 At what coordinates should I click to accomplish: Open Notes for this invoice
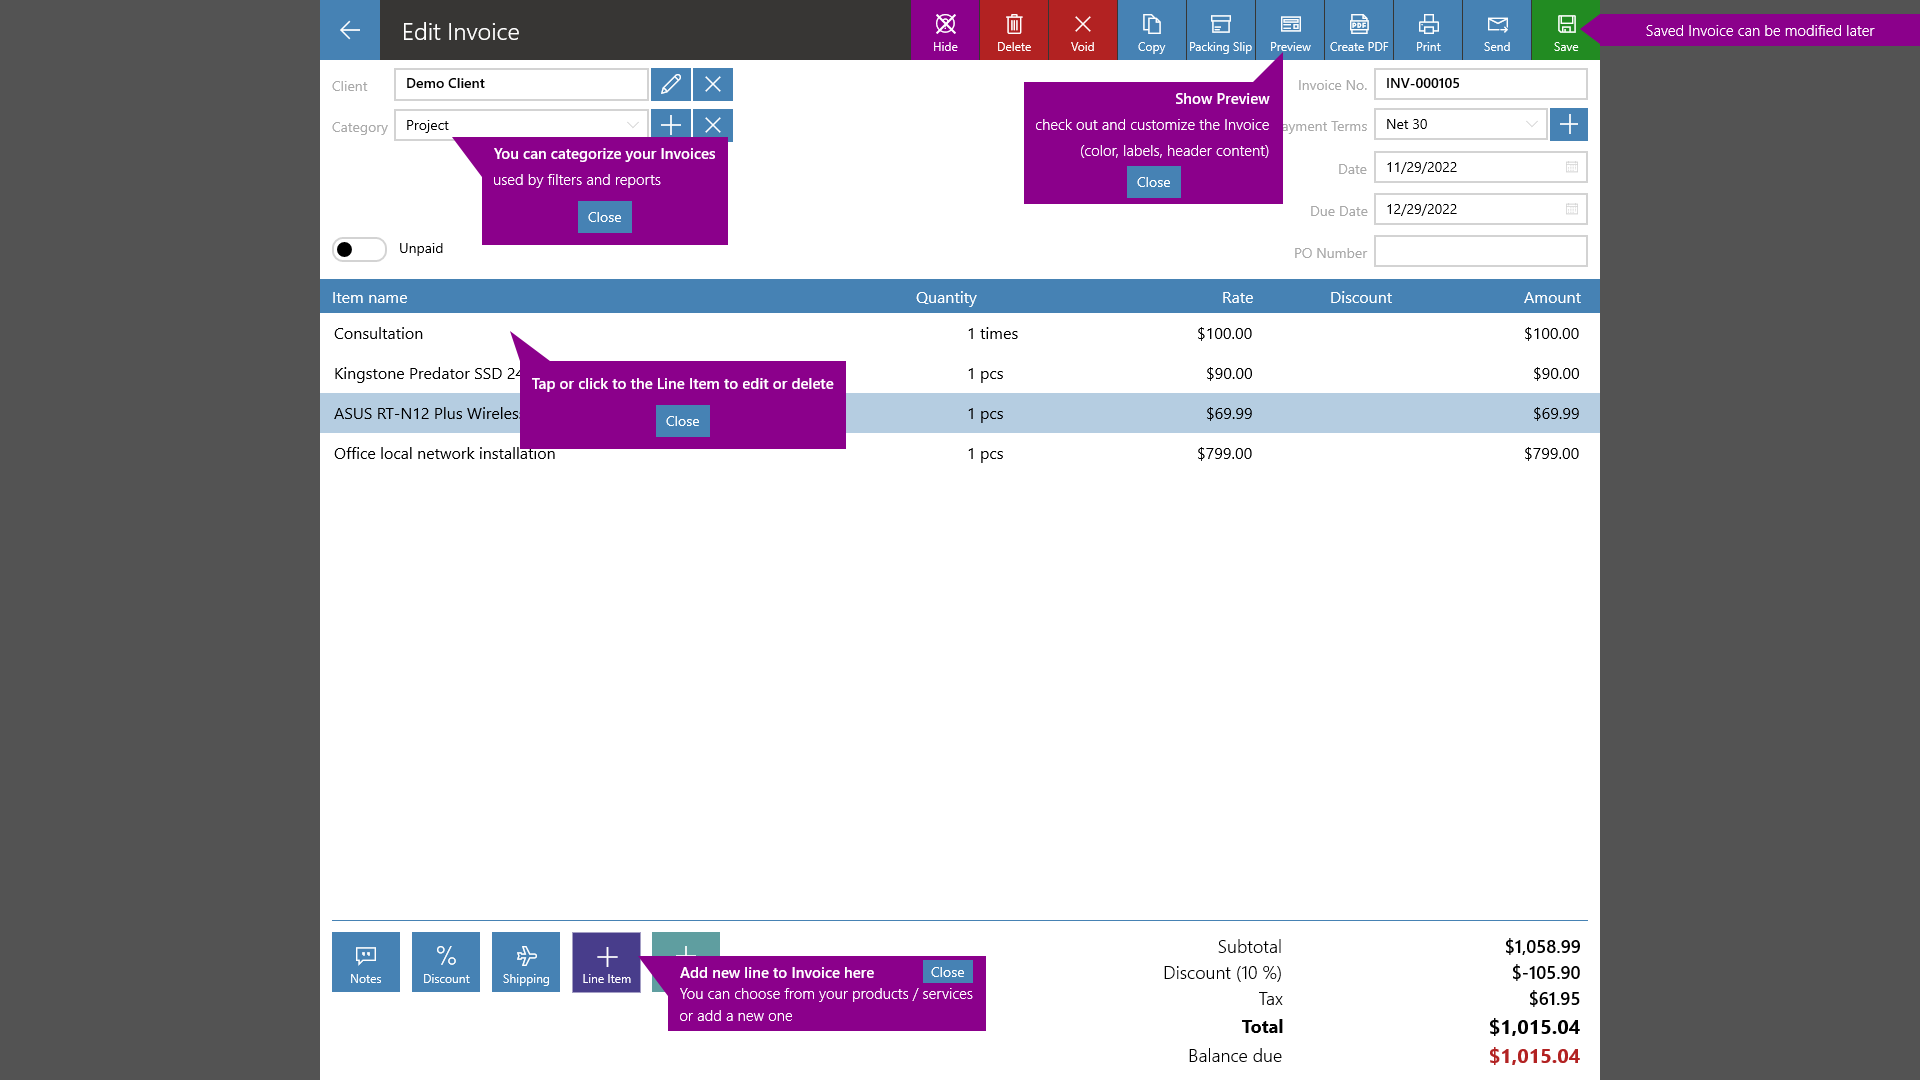(x=365, y=961)
